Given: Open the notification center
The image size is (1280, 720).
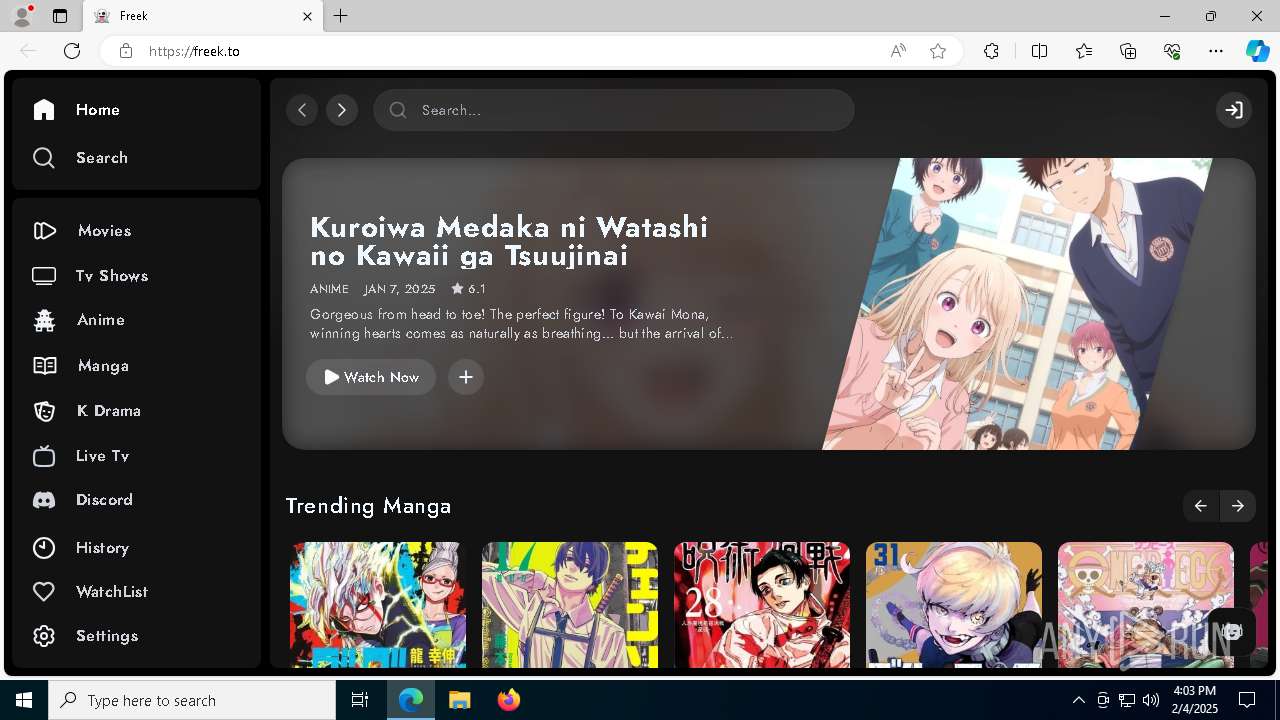Looking at the screenshot, I should [x=1247, y=700].
